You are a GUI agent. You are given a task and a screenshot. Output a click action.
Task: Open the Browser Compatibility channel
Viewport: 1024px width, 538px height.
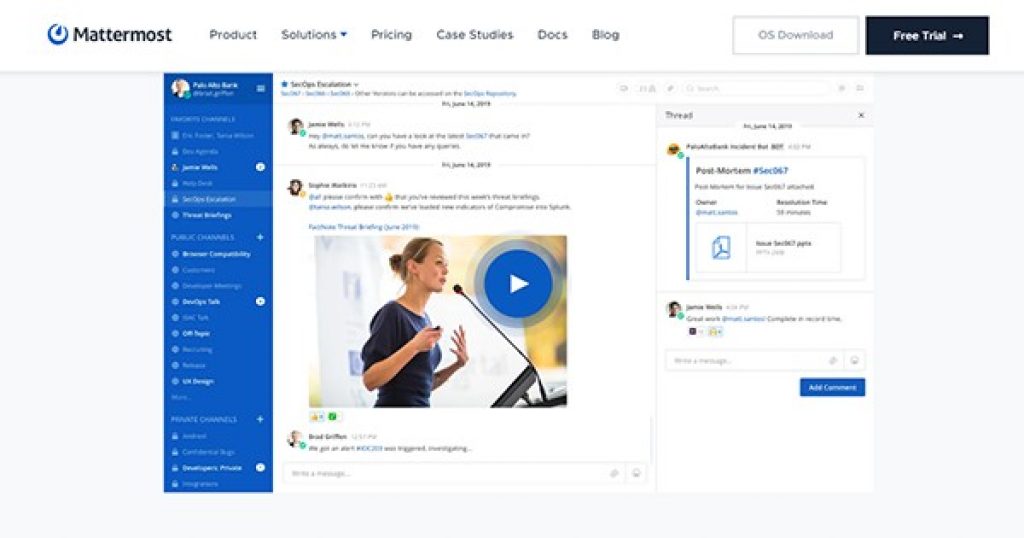tap(216, 254)
